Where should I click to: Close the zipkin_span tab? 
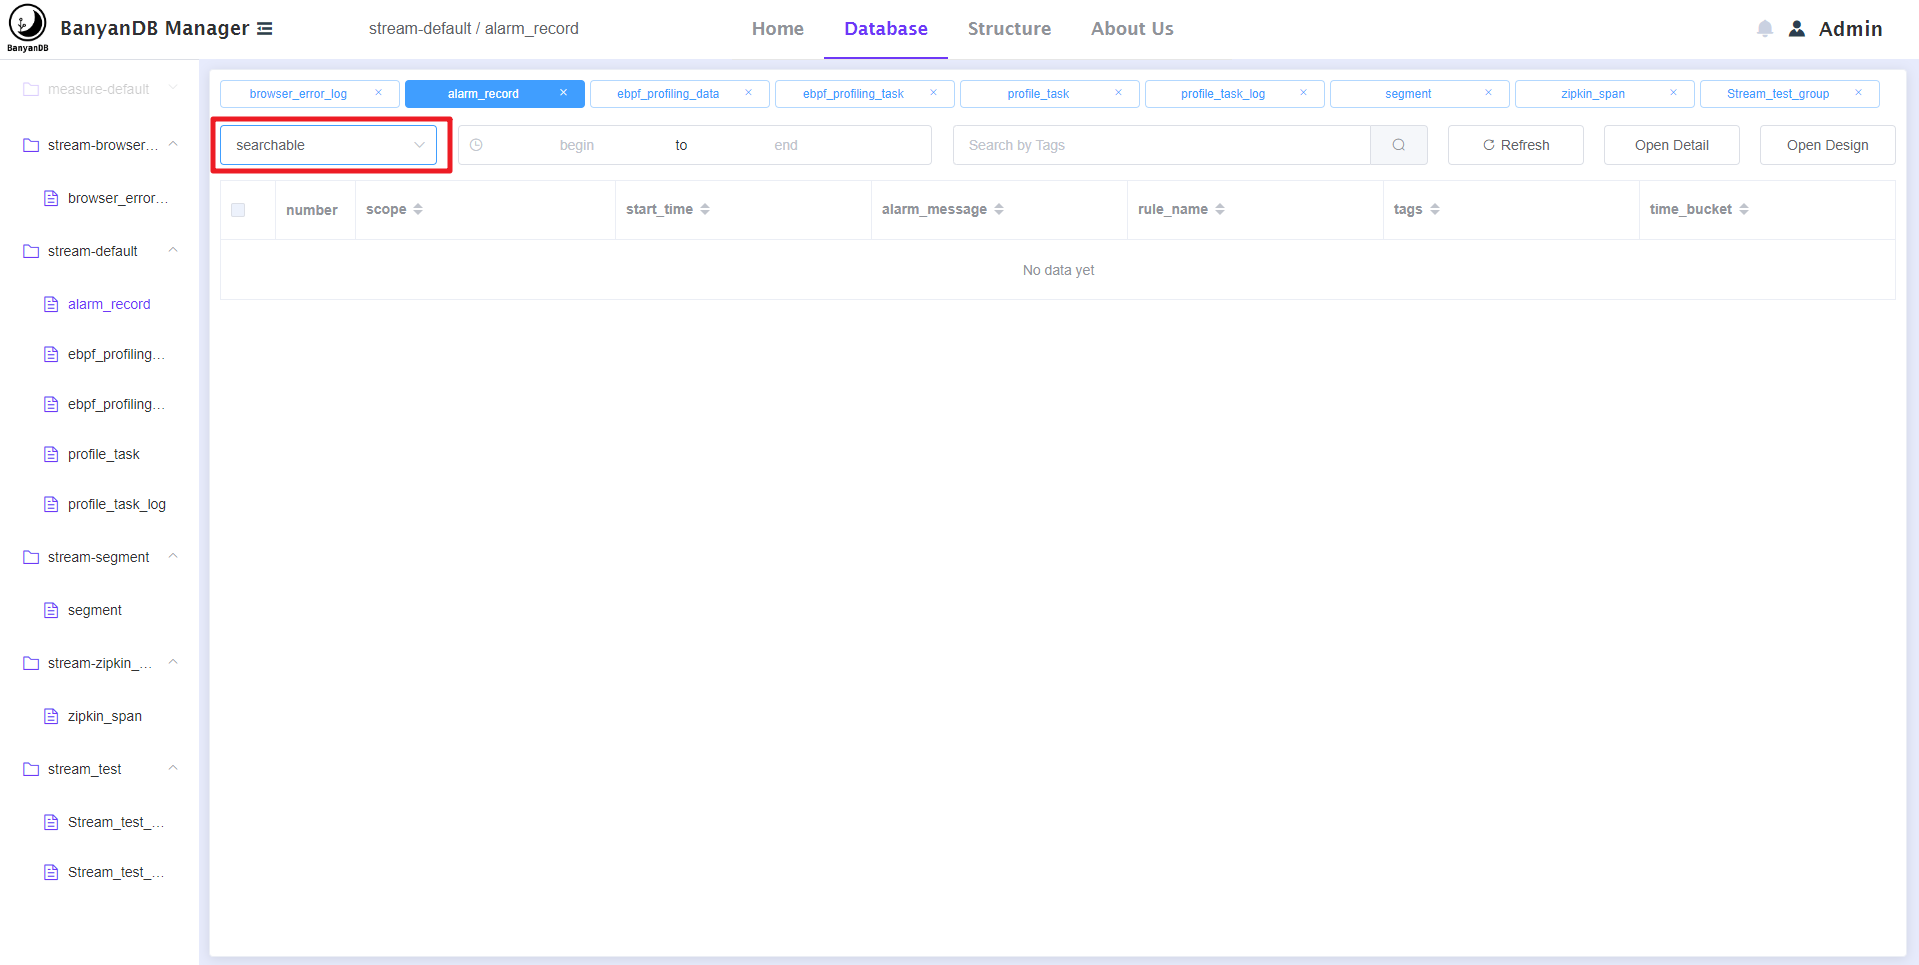coord(1673,93)
